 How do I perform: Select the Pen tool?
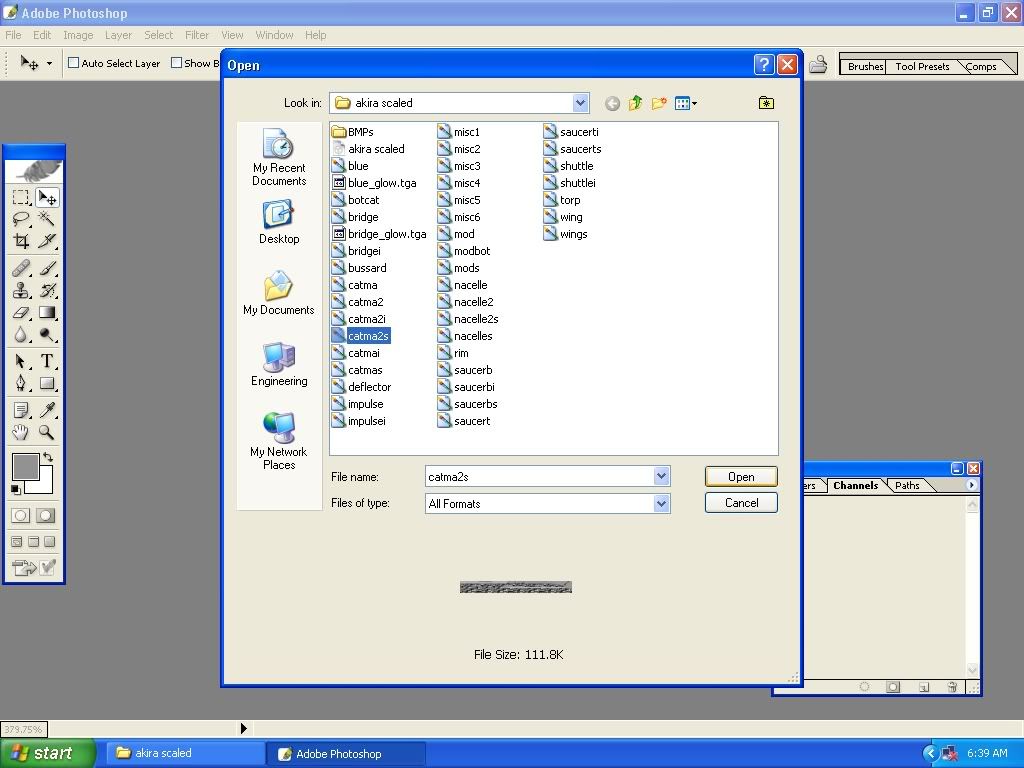[x=21, y=383]
